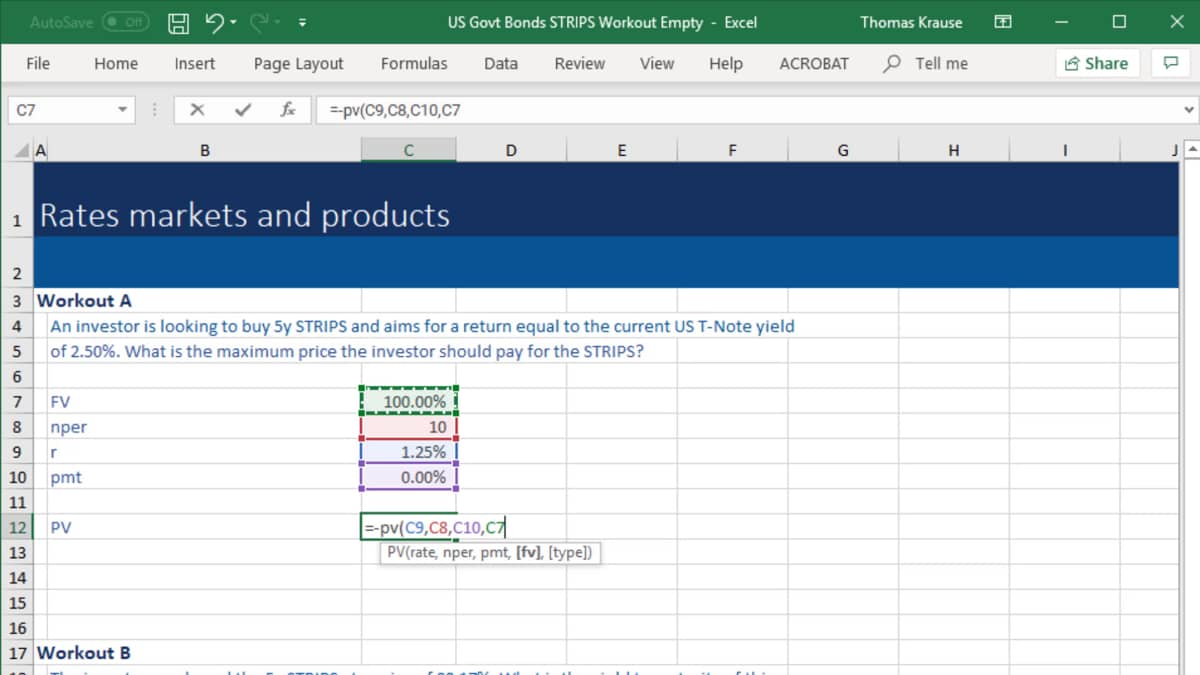
Task: Open Insert Function fx dialog
Action: pyautogui.click(x=287, y=110)
